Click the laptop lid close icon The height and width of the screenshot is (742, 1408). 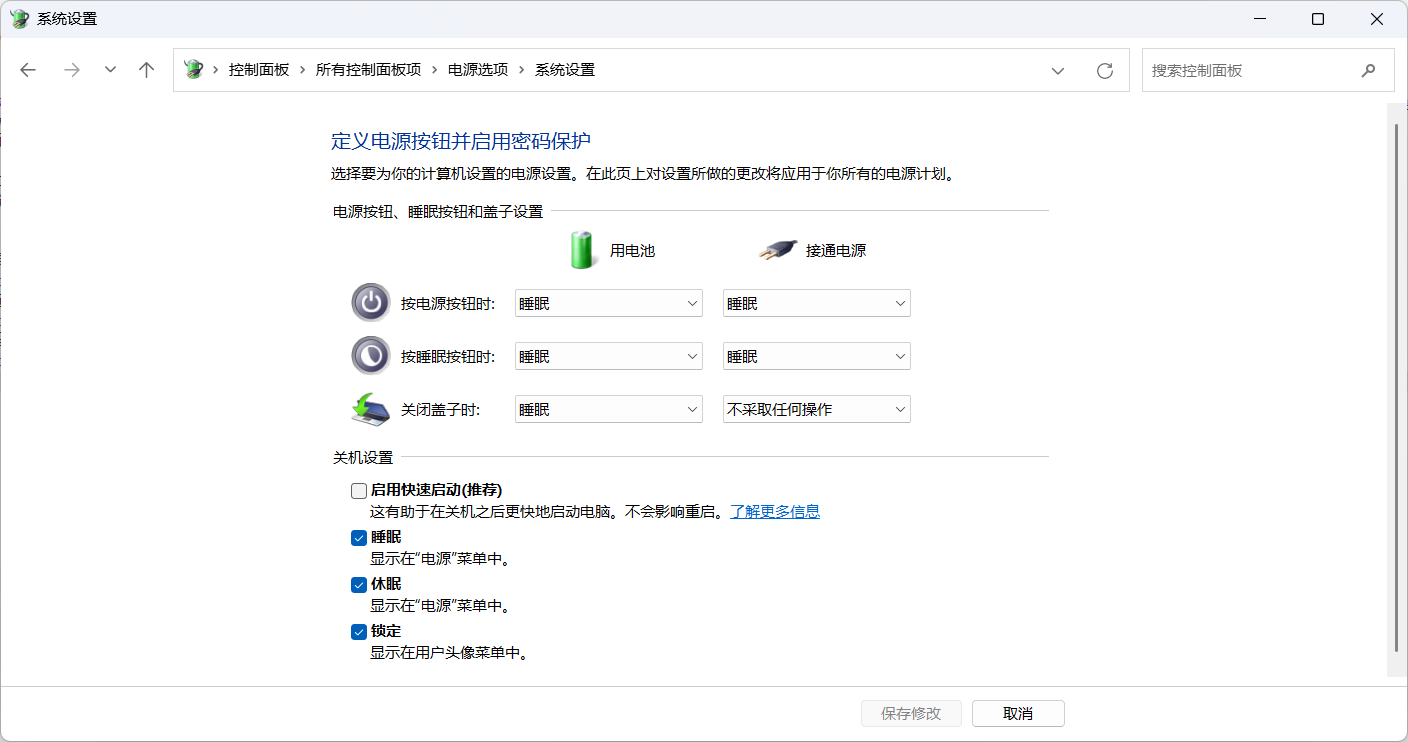pos(371,408)
